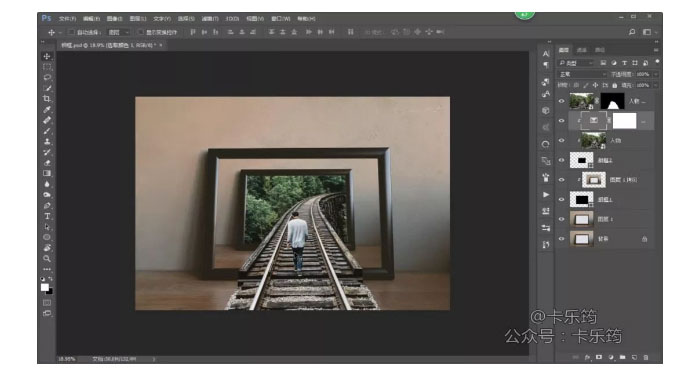Open the 窗口(W) menu

pos(281,19)
